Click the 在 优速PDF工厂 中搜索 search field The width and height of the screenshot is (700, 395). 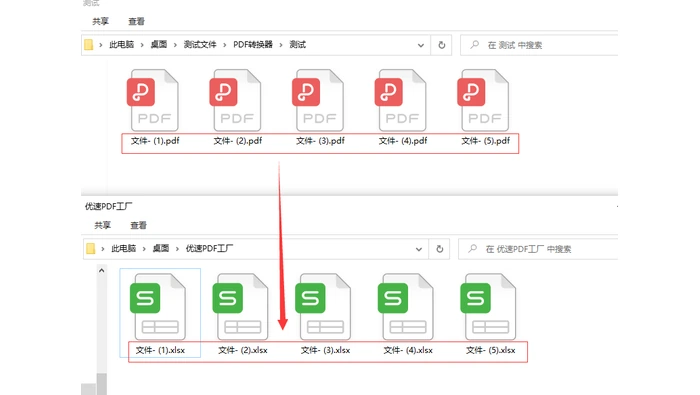(x=538, y=249)
